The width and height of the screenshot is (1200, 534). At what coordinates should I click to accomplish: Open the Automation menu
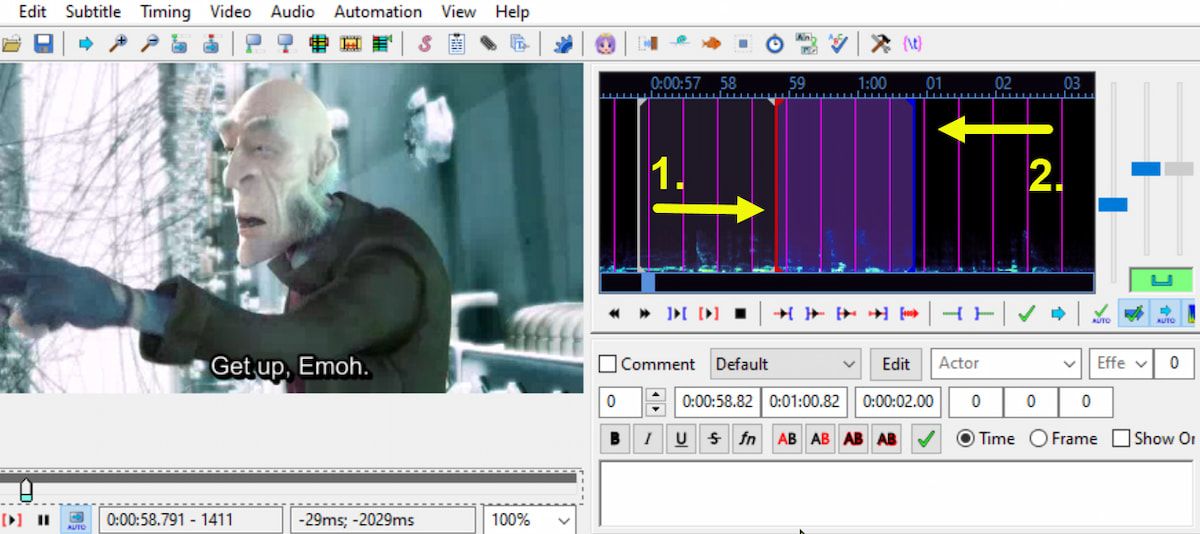point(378,12)
